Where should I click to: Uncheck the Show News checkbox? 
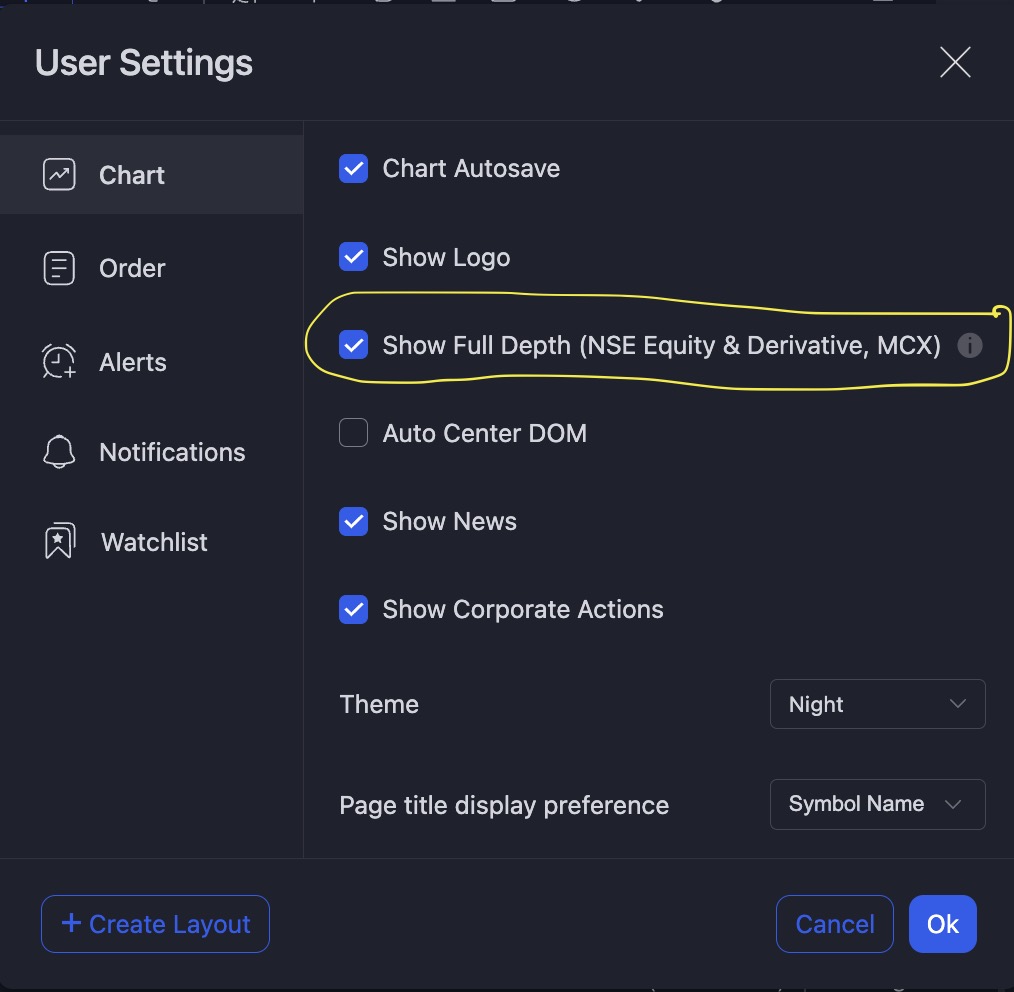pos(354,521)
